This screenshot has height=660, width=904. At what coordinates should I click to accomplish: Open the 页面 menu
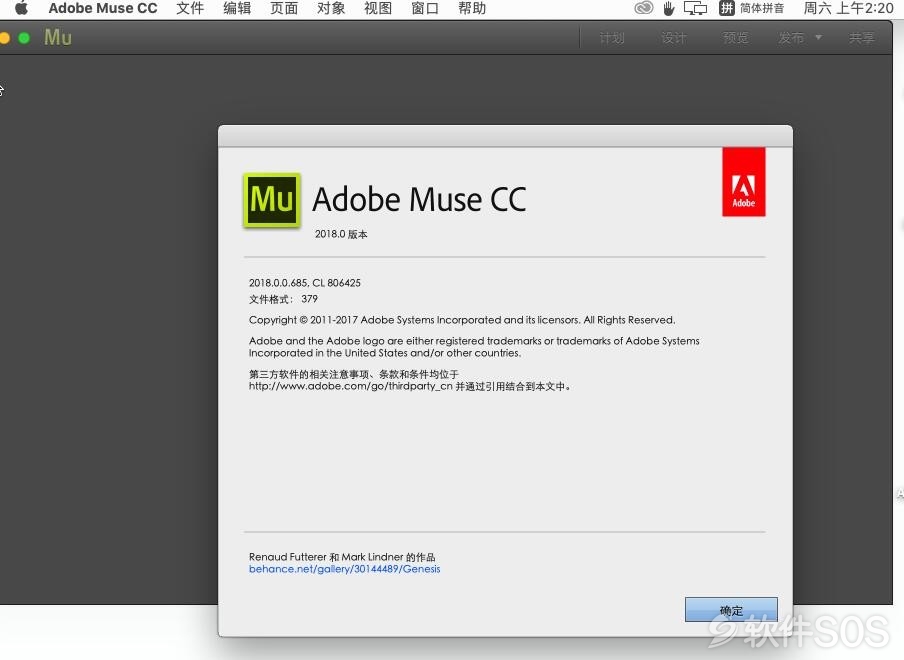[x=284, y=8]
